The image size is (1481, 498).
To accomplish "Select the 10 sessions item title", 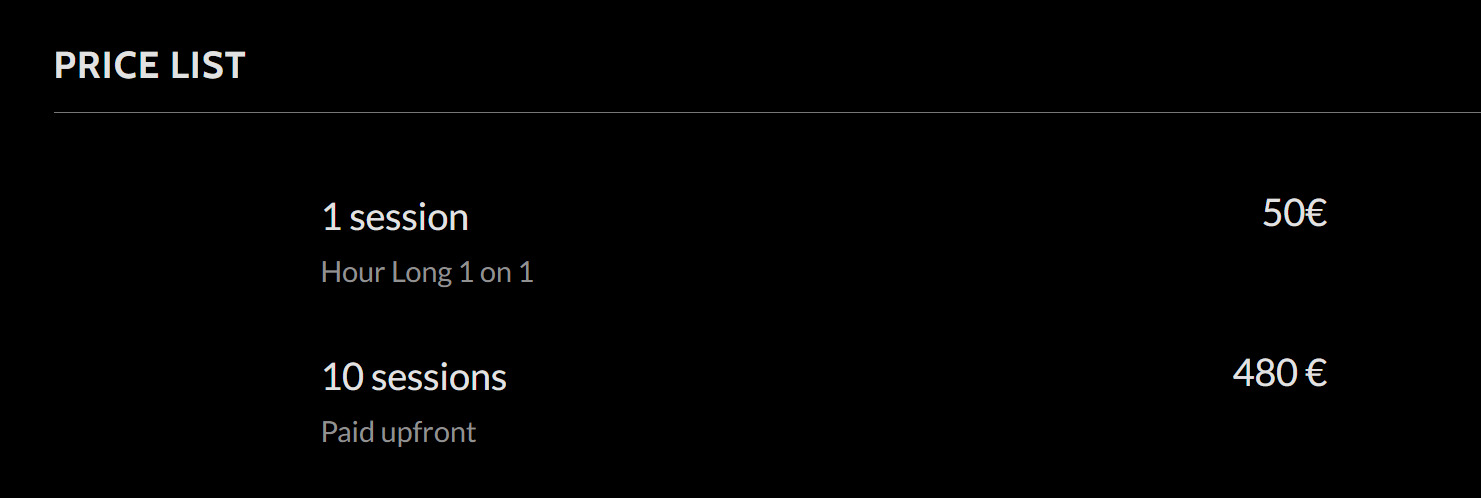I will point(414,377).
